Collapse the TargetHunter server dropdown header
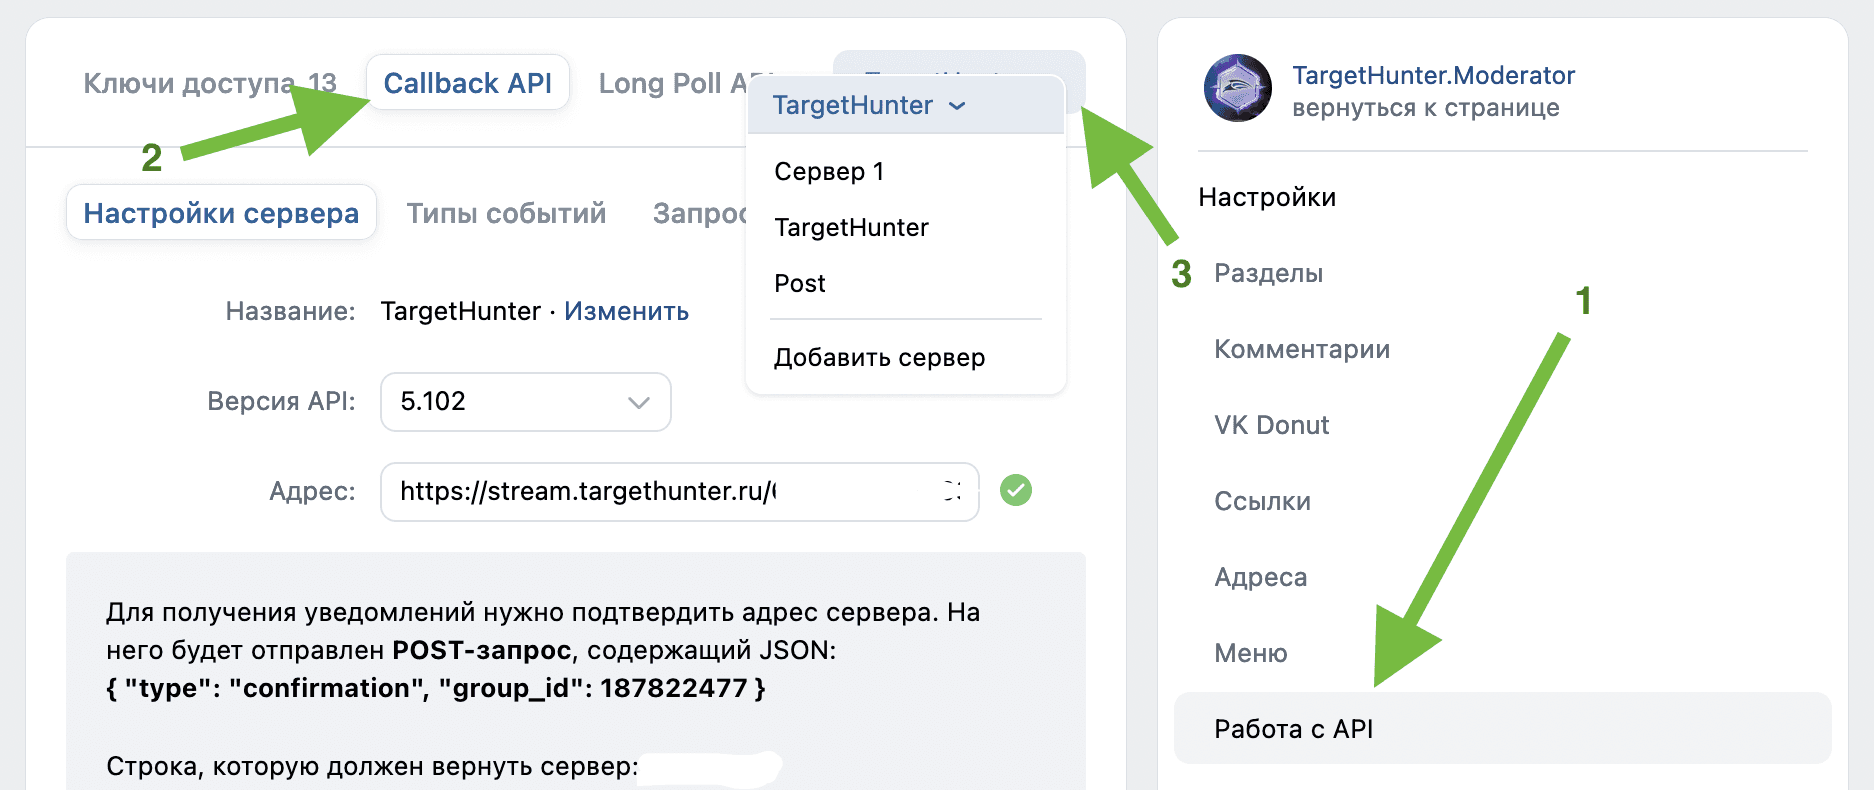 point(868,106)
